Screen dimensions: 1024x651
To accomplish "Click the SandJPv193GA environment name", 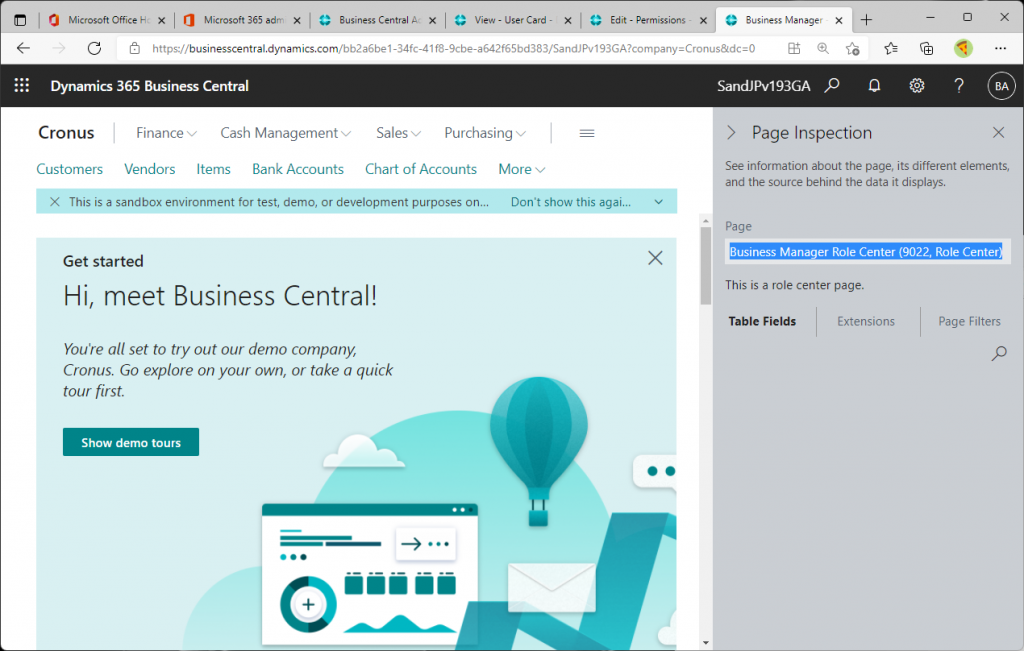I will (x=763, y=86).
